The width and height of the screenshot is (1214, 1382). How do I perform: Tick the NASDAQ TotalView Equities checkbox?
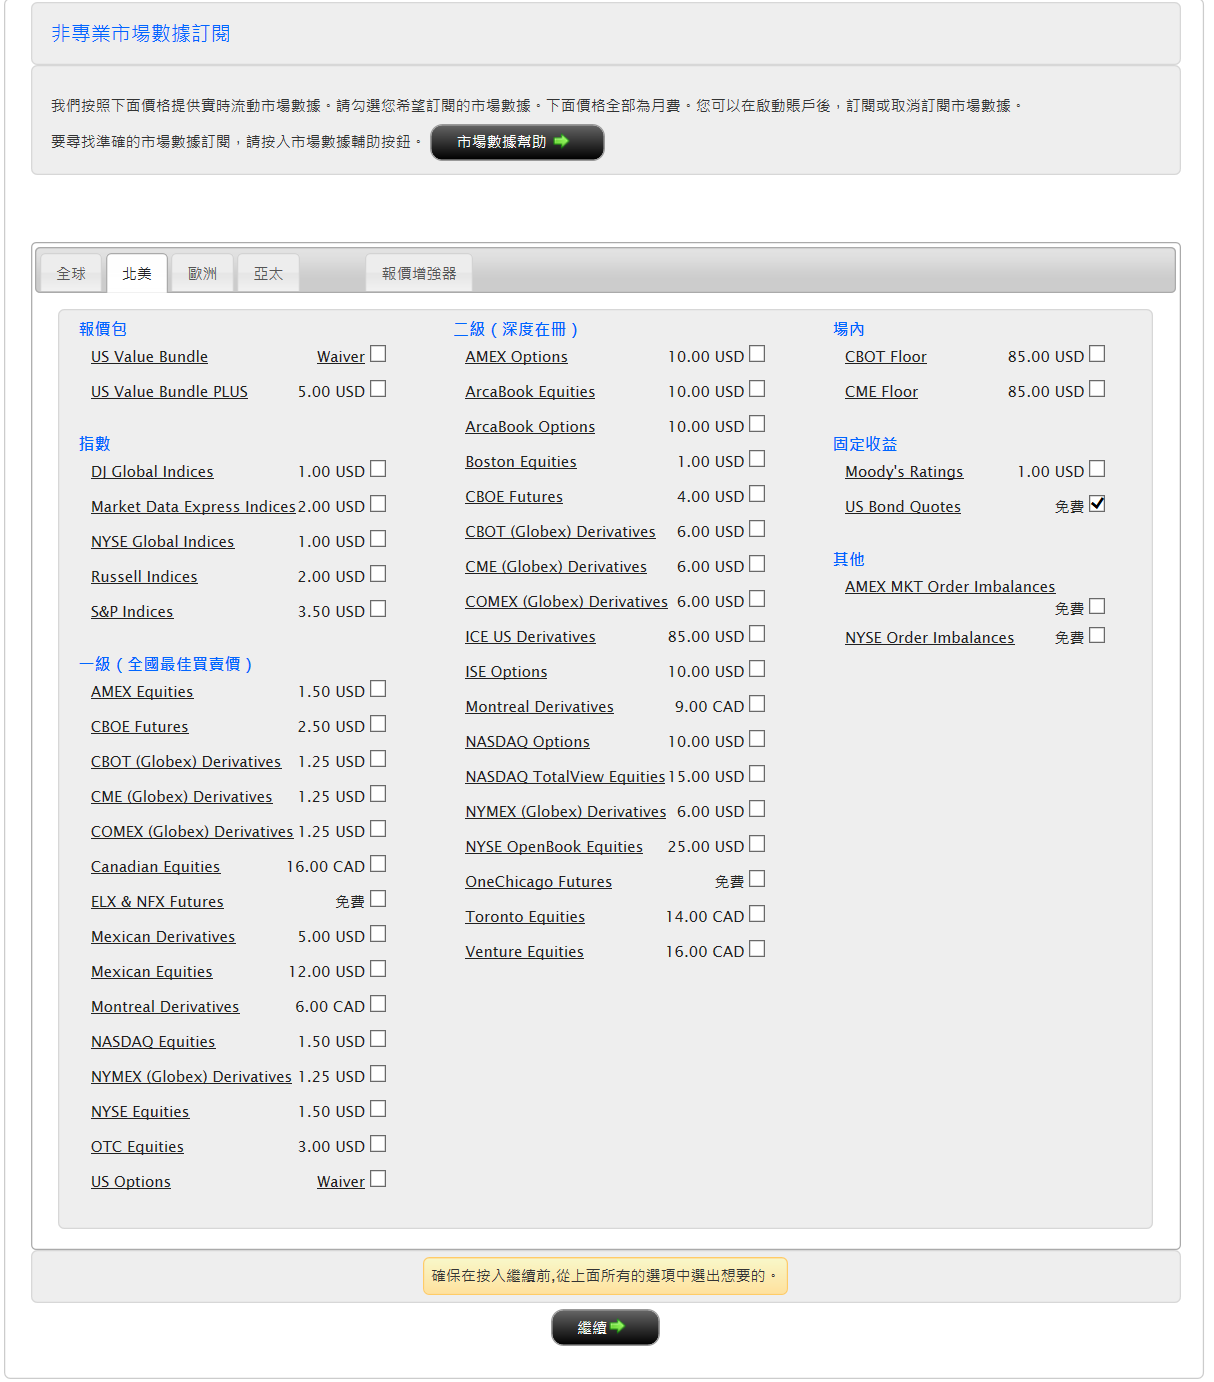pyautogui.click(x=757, y=774)
